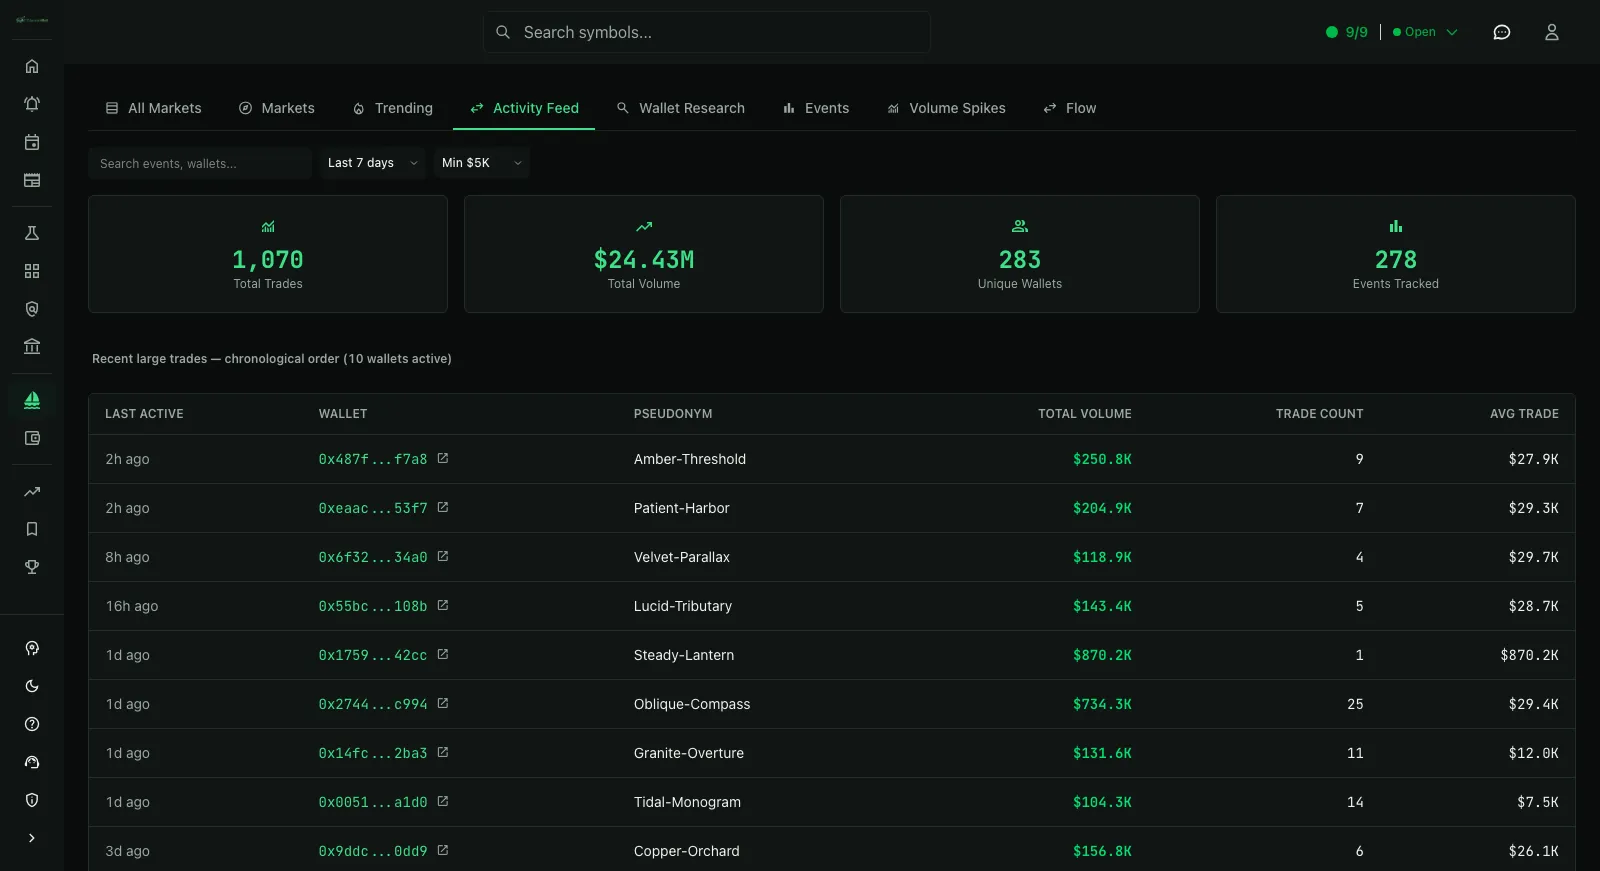Open the shield at-sign icon in sidebar
Screen dimensions: 1600x871
click(32, 309)
